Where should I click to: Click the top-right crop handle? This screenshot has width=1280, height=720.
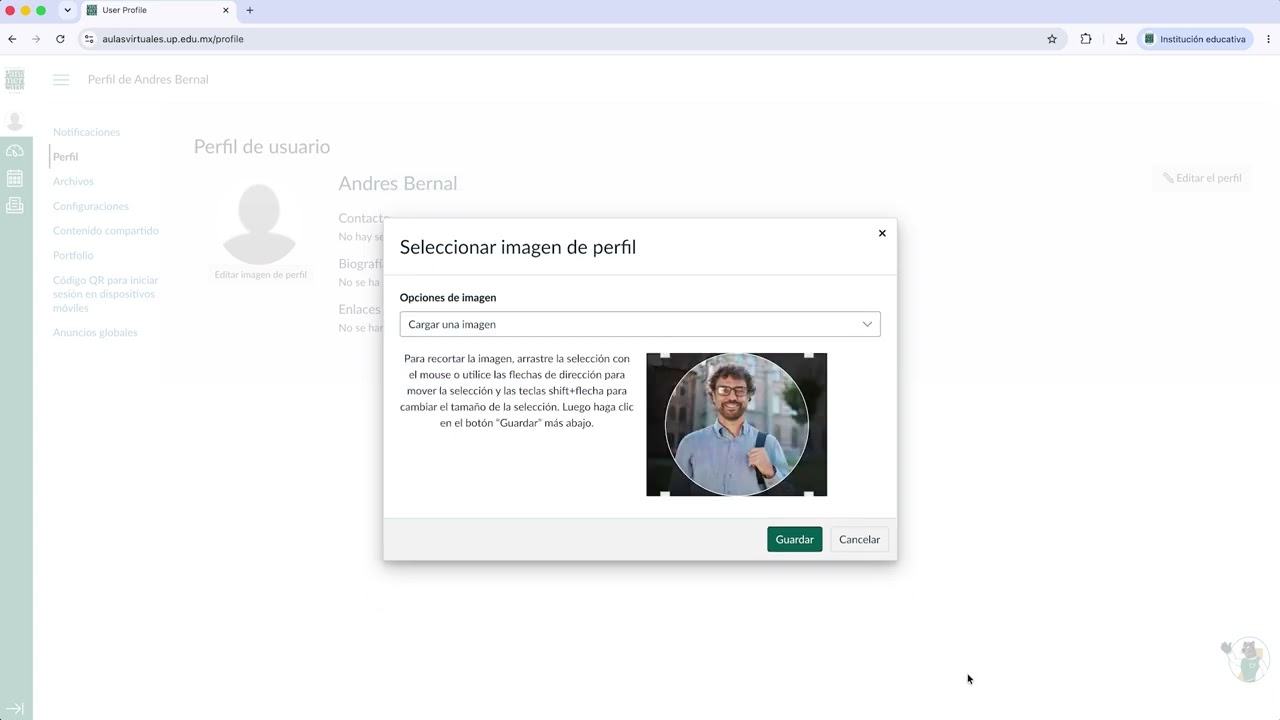809,356
